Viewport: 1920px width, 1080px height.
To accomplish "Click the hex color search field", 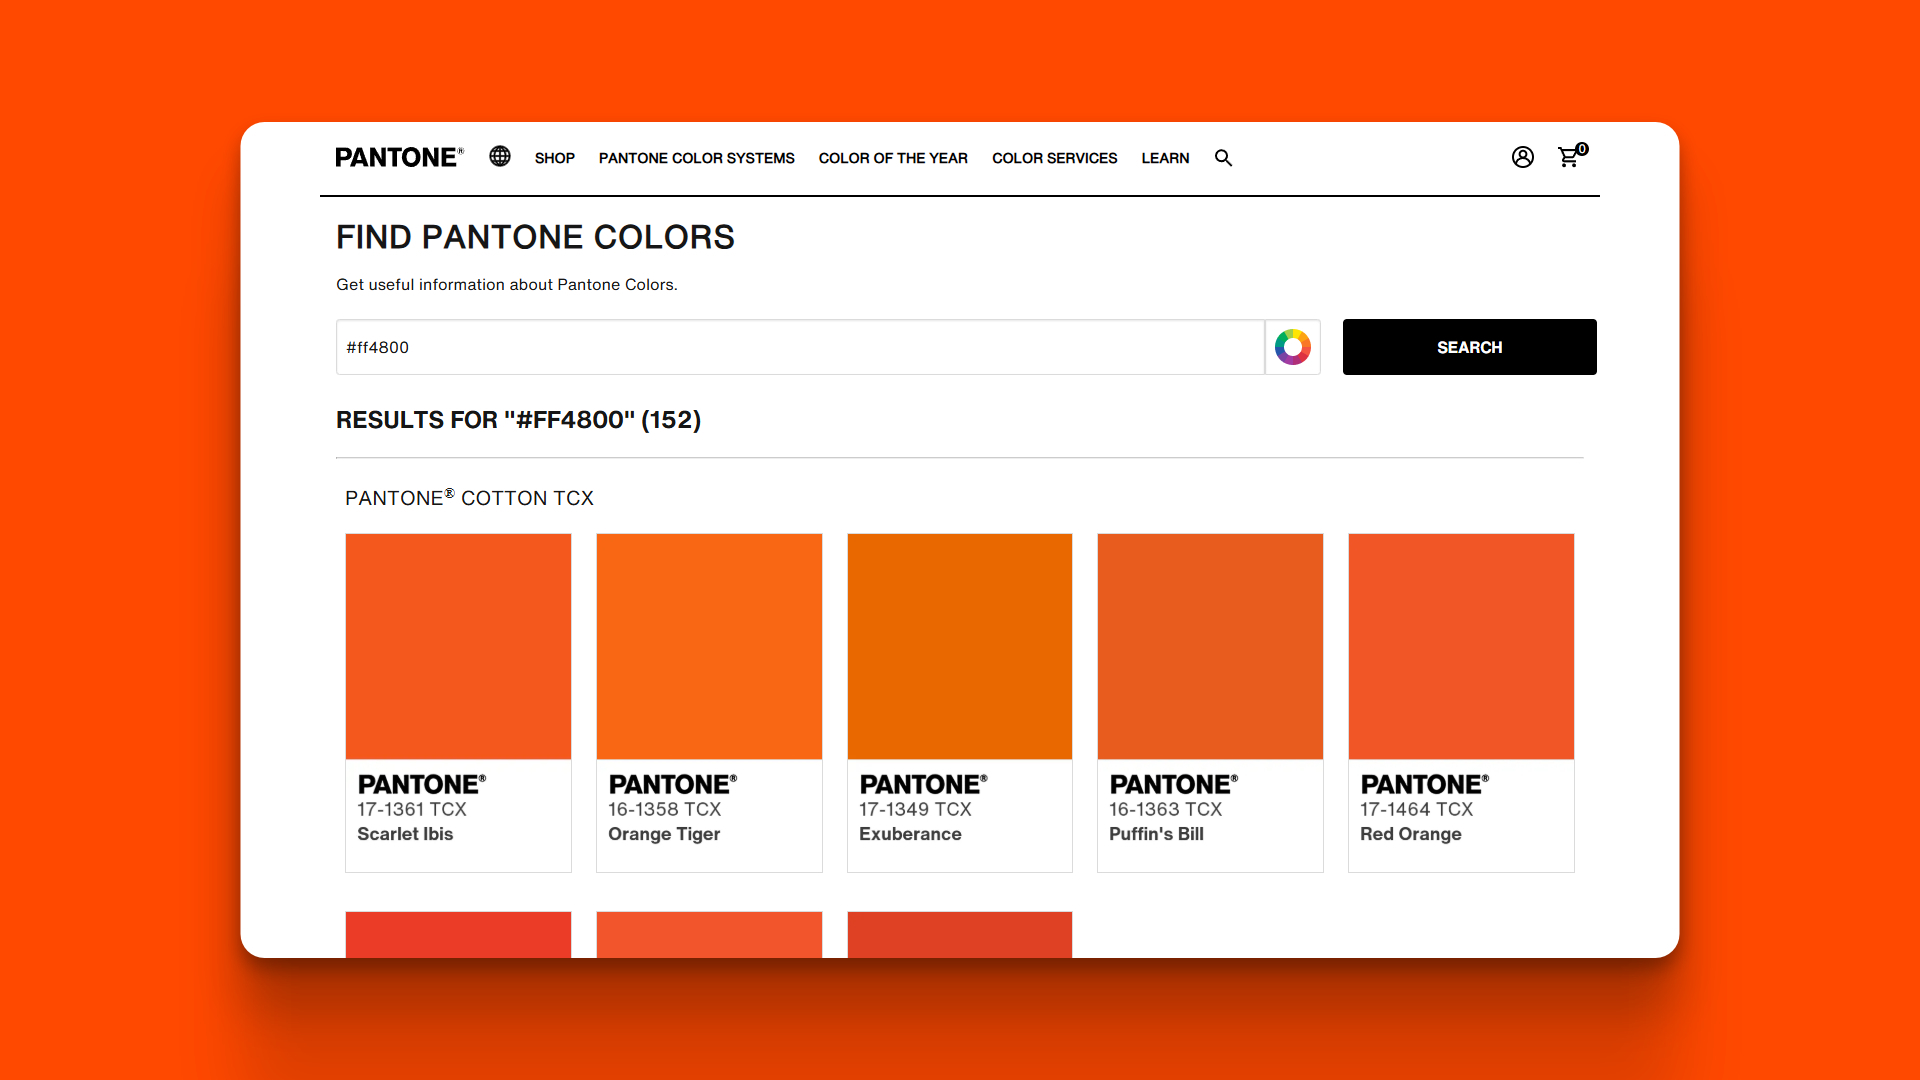I will [800, 347].
